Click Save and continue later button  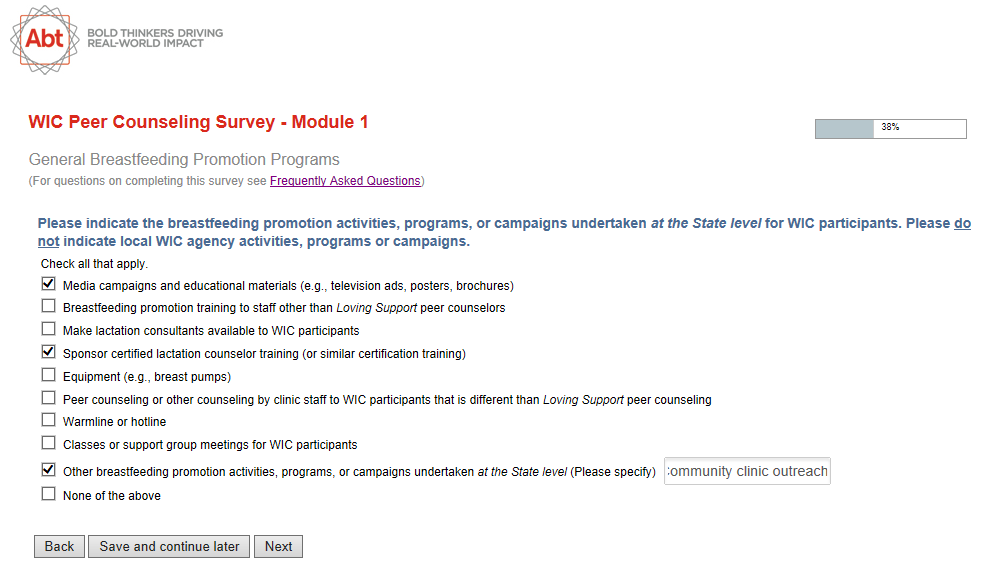[169, 546]
